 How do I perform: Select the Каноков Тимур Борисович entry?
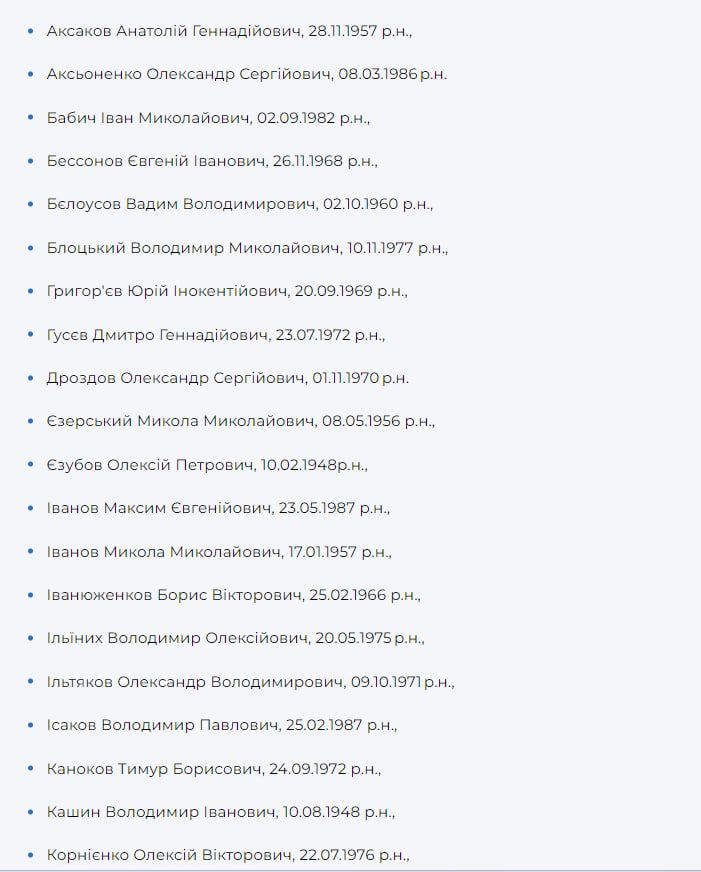[x=214, y=769]
